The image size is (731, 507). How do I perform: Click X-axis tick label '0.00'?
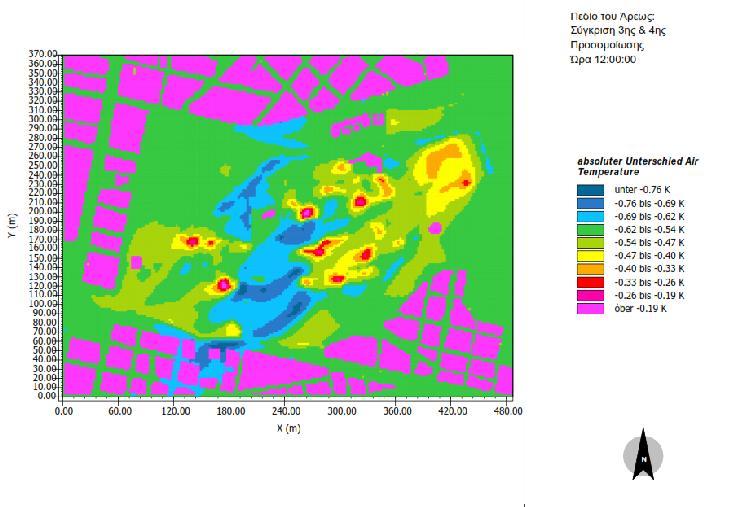click(64, 411)
